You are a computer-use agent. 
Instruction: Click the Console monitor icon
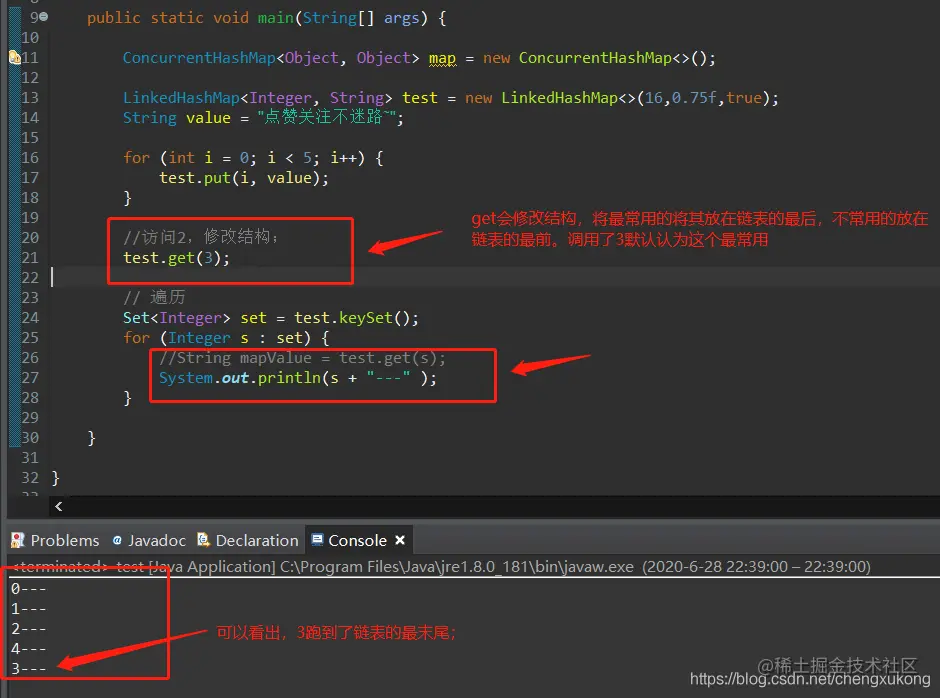coord(318,540)
